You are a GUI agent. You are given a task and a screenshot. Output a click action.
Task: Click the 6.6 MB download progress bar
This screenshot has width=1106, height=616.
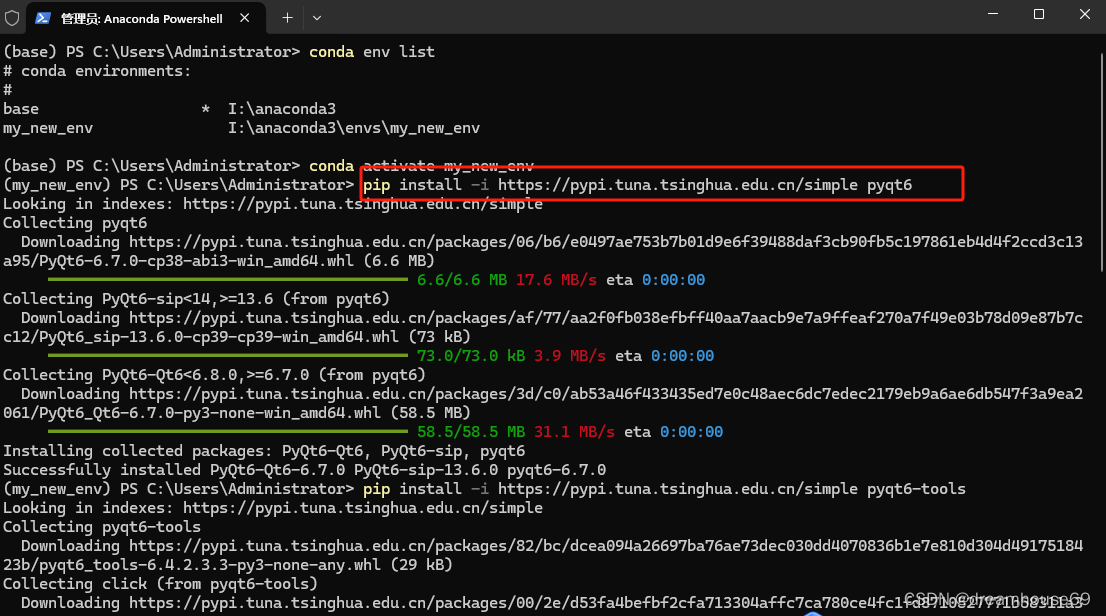(228, 280)
